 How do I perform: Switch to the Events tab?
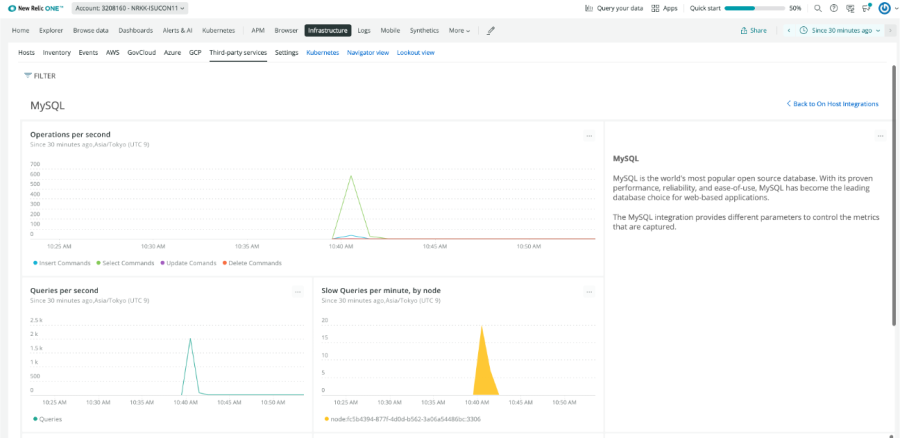88,52
